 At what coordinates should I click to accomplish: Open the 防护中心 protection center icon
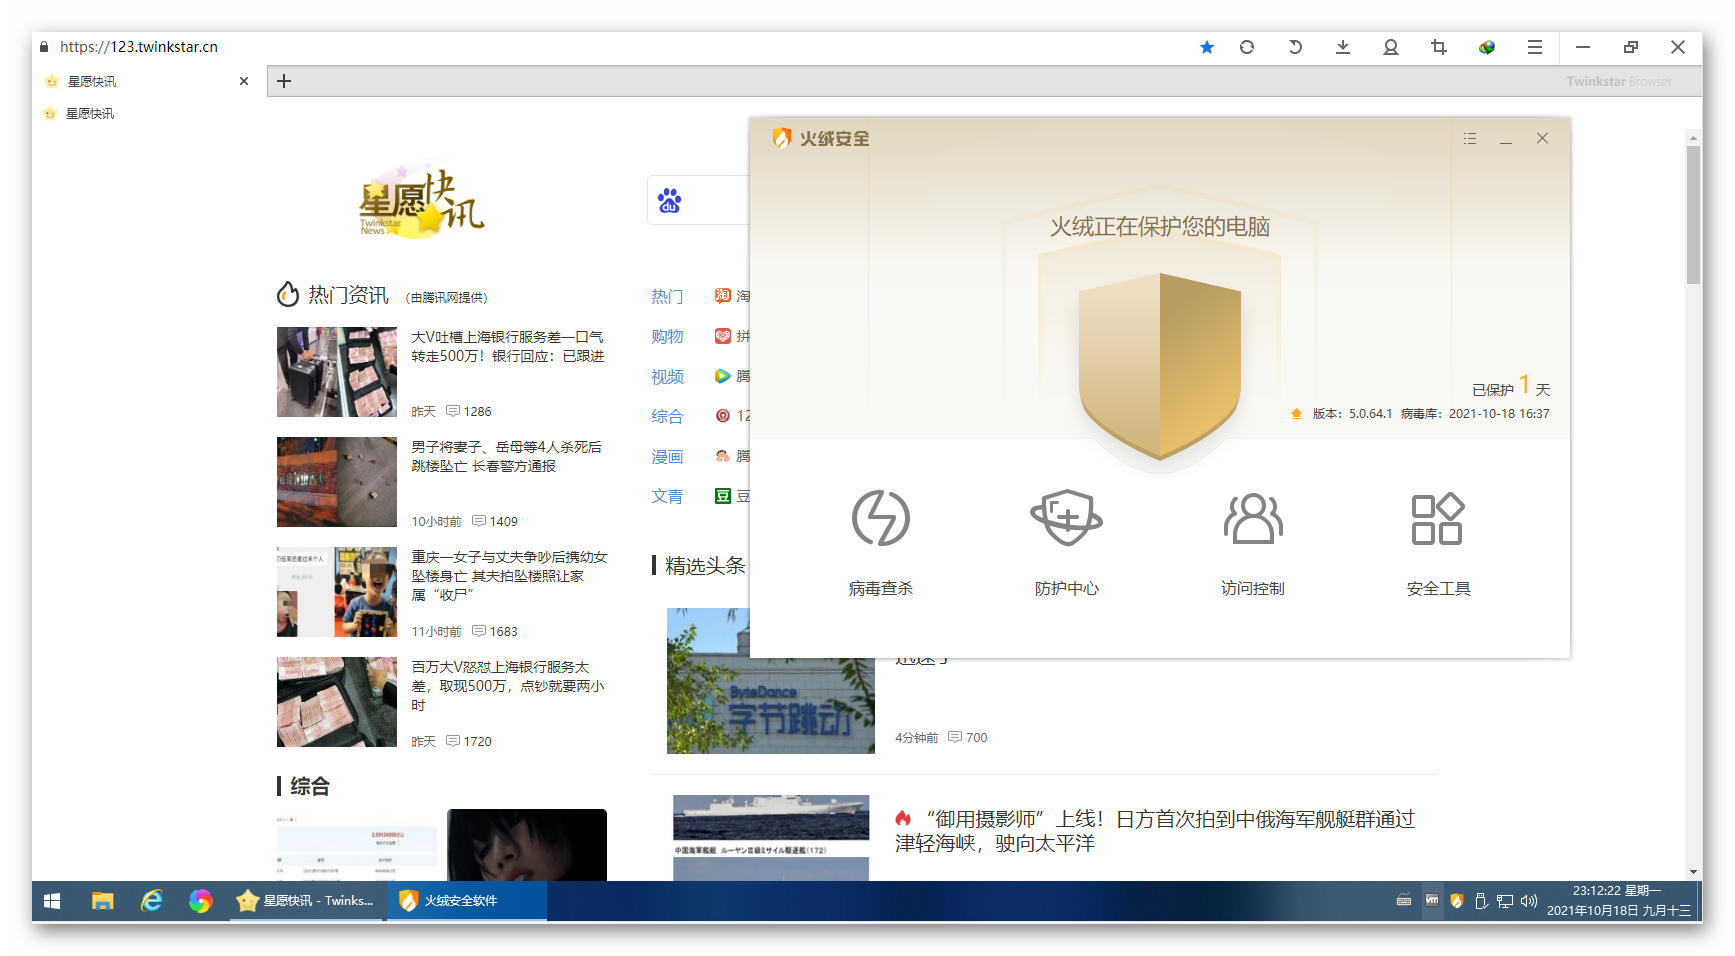coord(1066,518)
